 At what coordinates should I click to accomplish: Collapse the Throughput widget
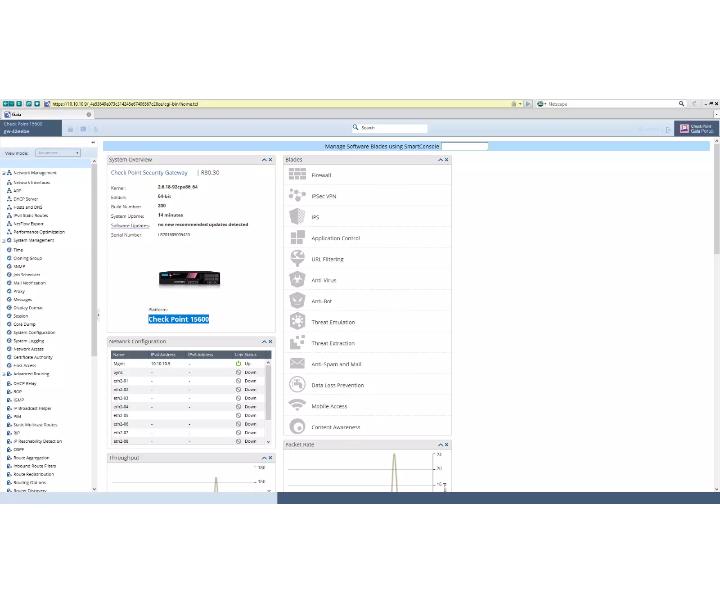[264, 458]
